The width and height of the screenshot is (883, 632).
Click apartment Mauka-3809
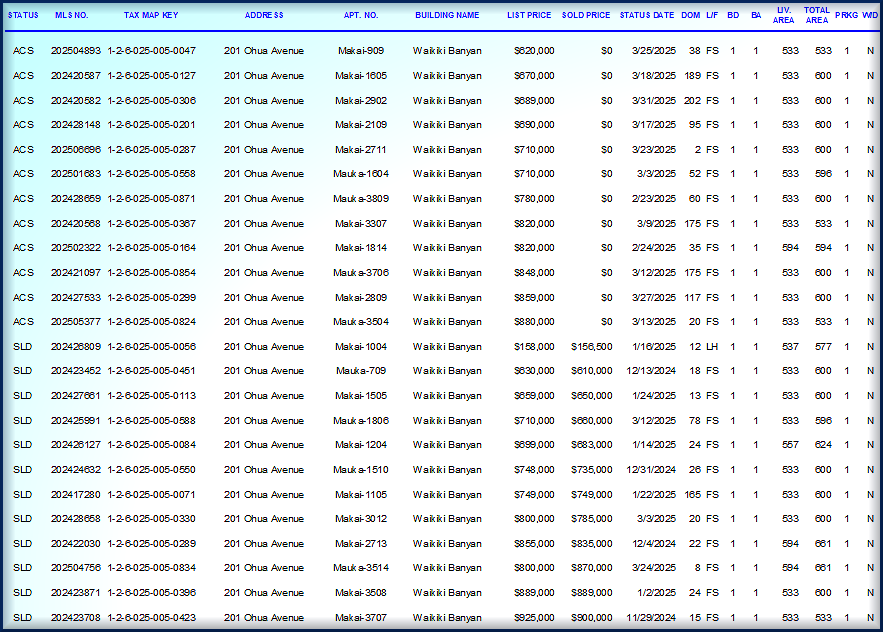(361, 198)
